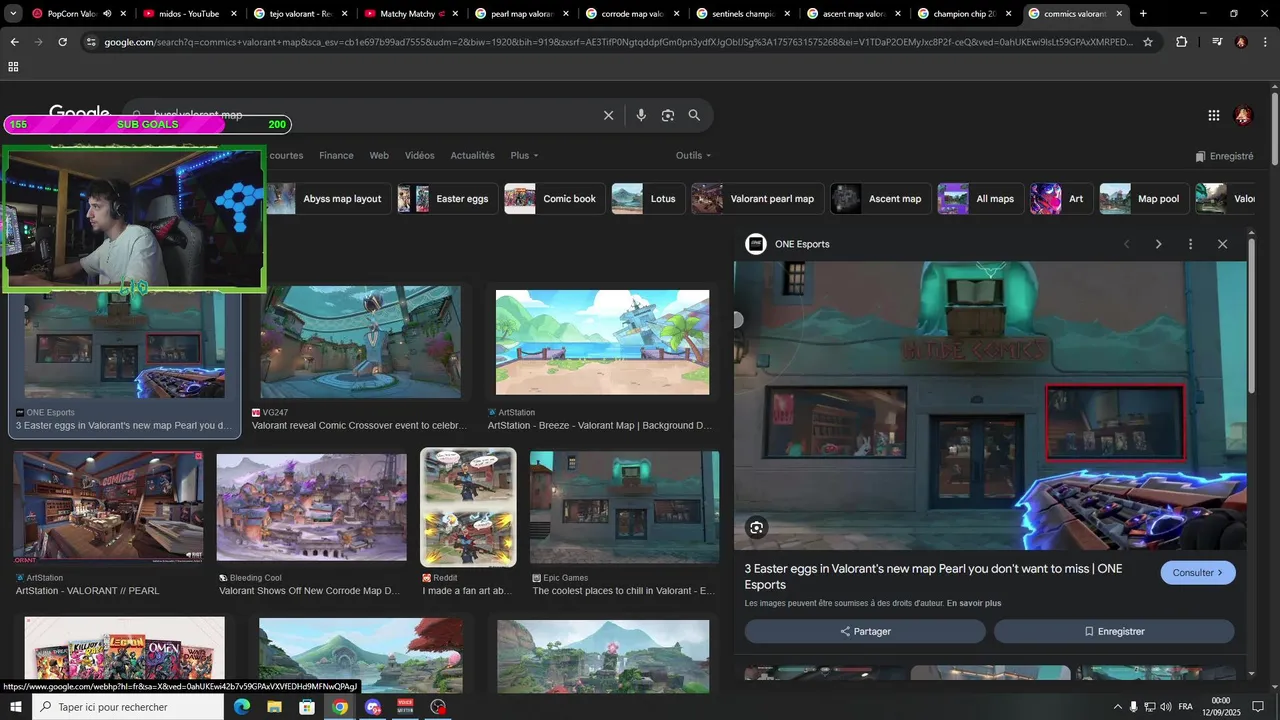Clear the Google search box text
1280x720 pixels.
pyautogui.click(x=608, y=115)
